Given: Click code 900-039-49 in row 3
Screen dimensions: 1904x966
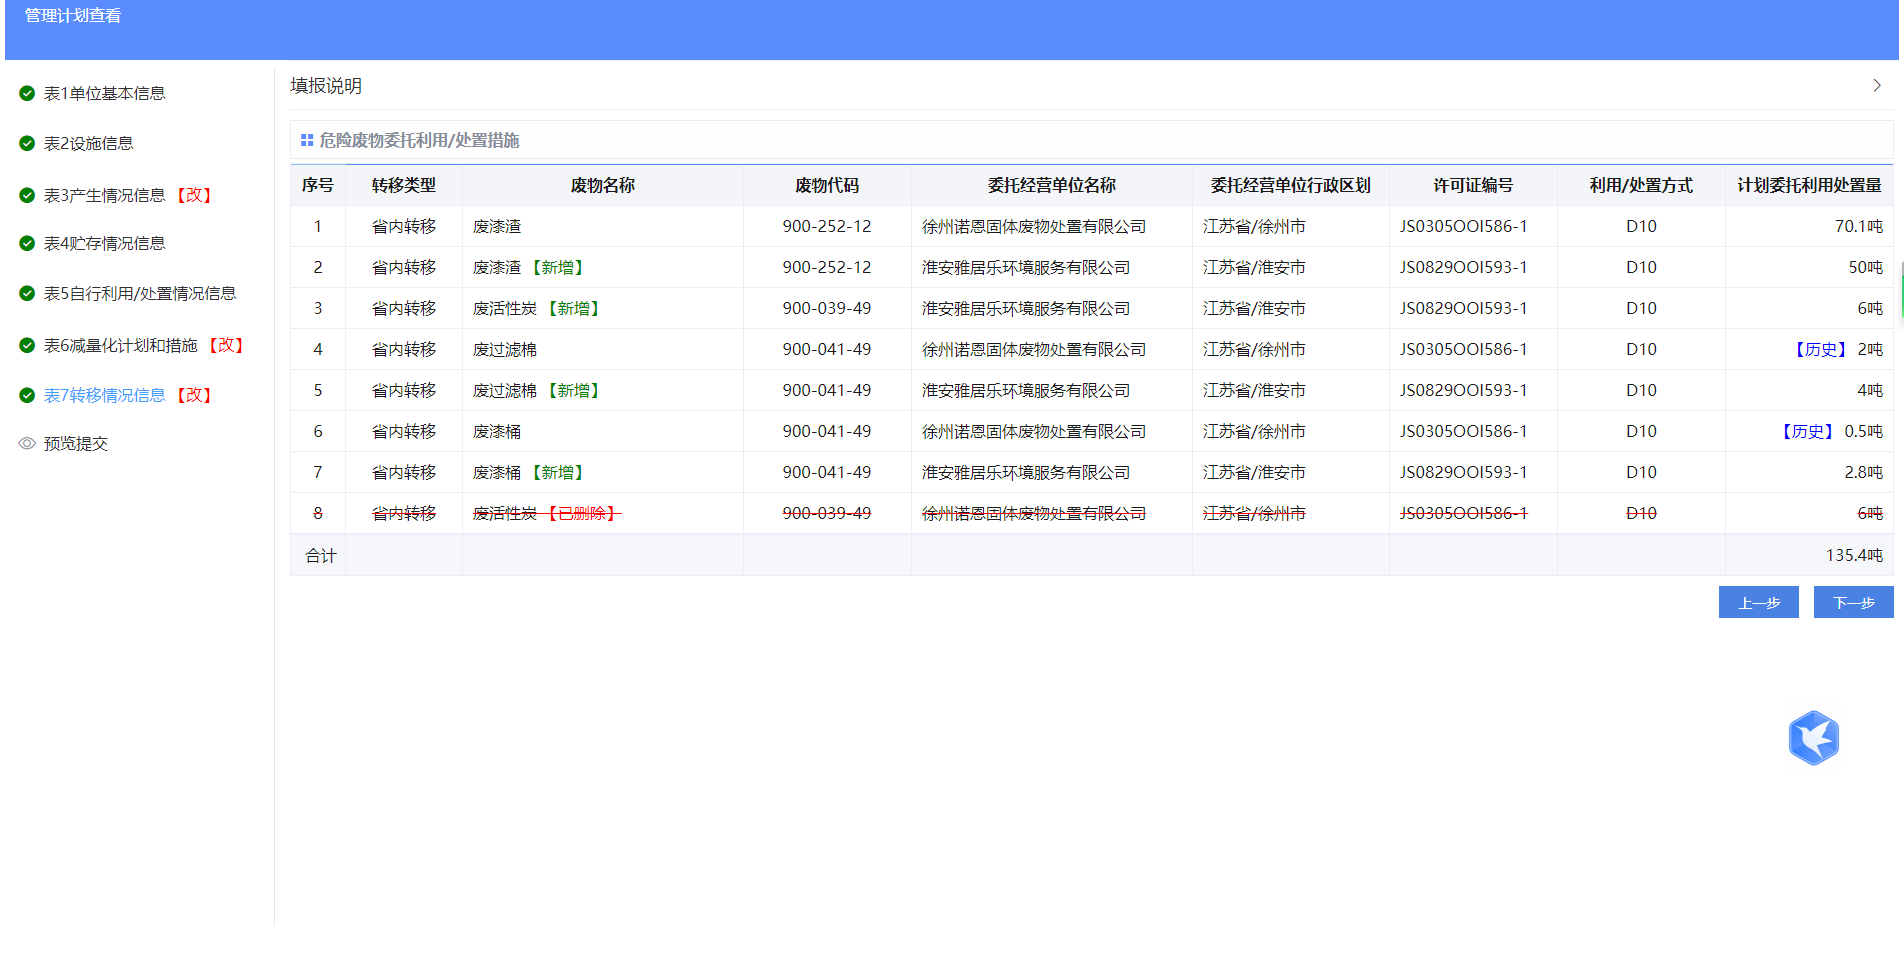Looking at the screenshot, I should pos(827,308).
